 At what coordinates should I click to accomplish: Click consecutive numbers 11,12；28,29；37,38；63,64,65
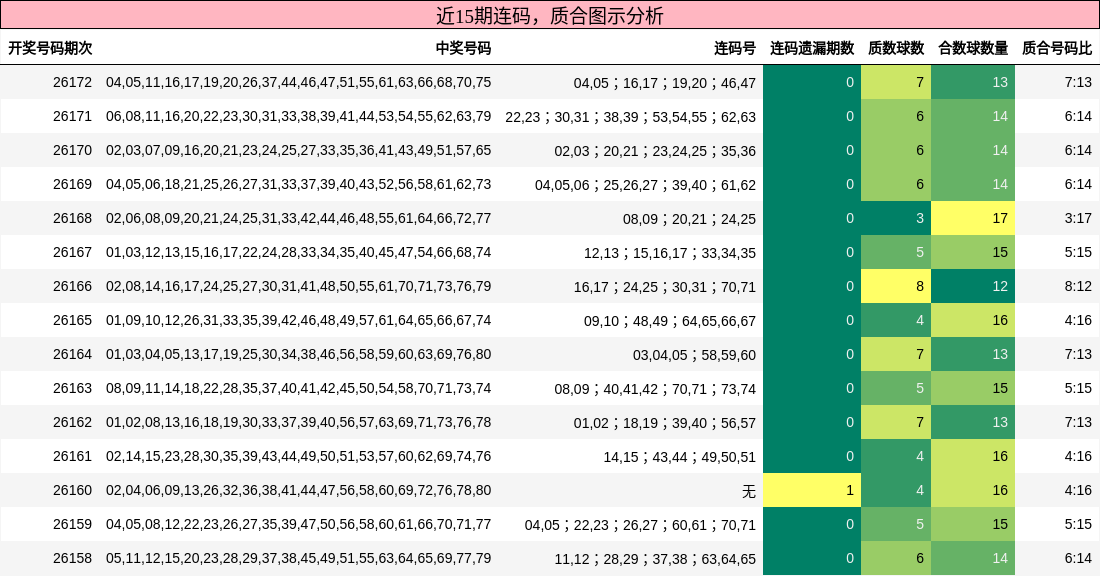point(655,559)
